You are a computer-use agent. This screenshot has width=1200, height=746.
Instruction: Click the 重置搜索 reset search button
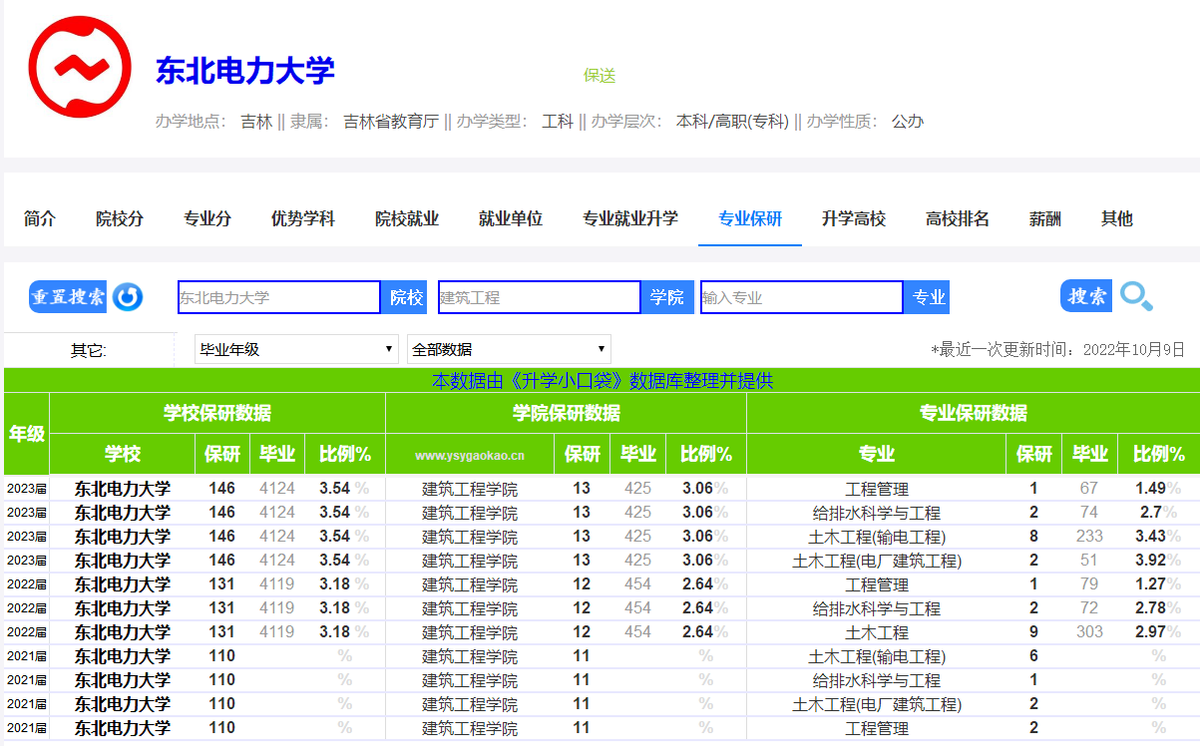[68, 297]
